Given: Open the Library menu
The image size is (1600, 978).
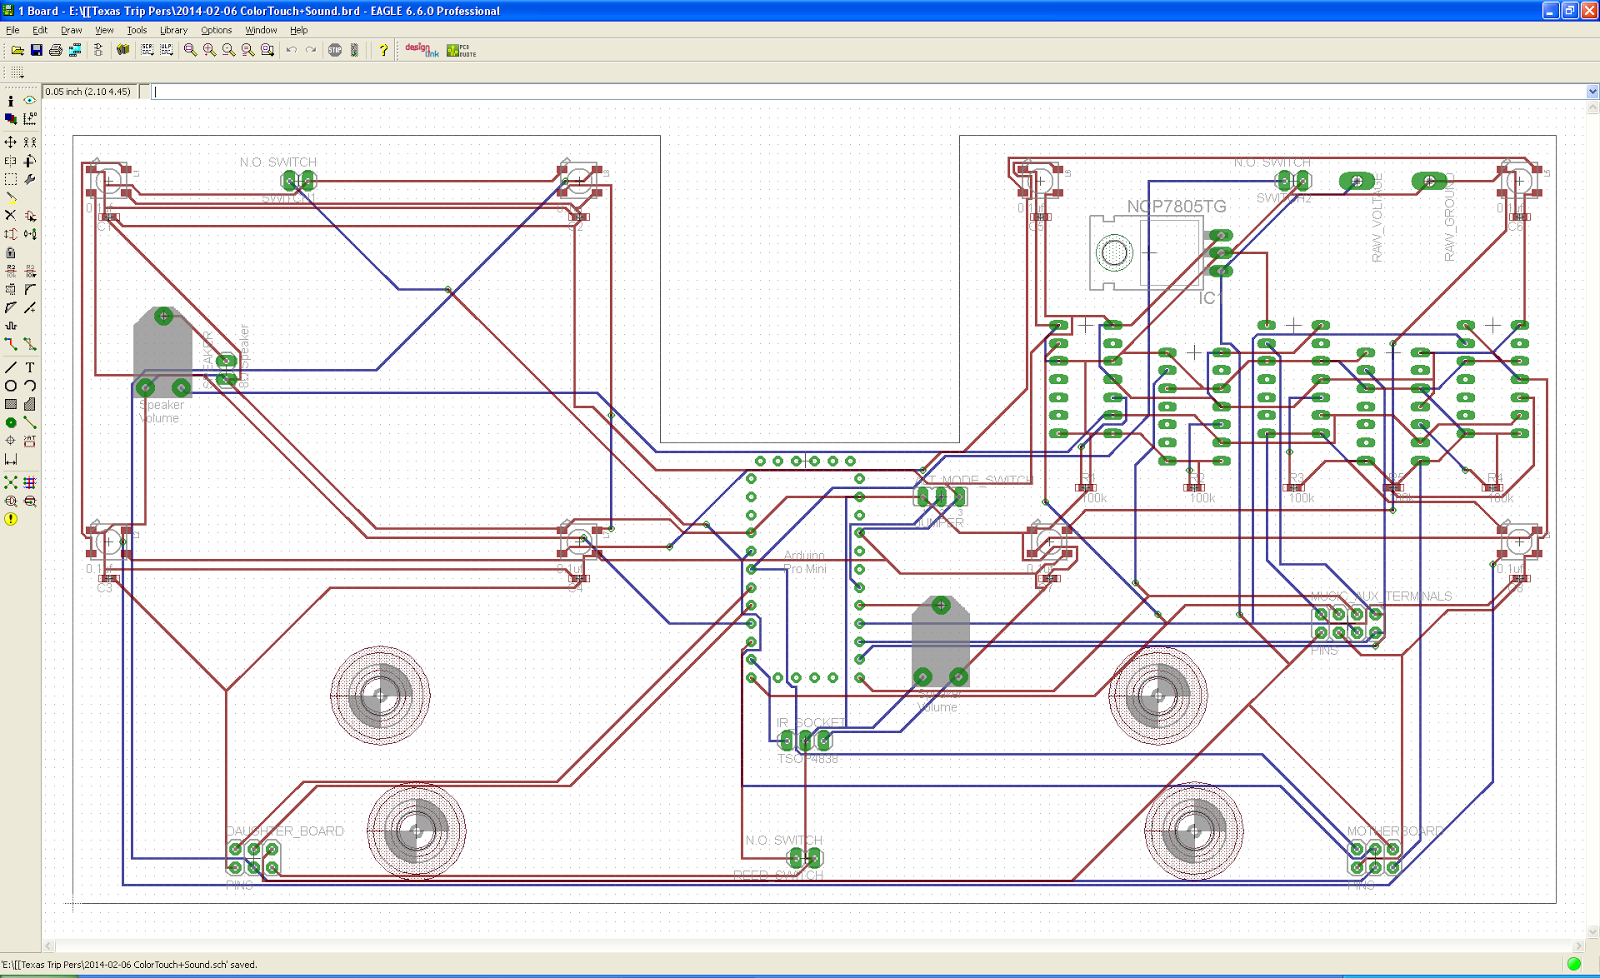Looking at the screenshot, I should click(174, 30).
